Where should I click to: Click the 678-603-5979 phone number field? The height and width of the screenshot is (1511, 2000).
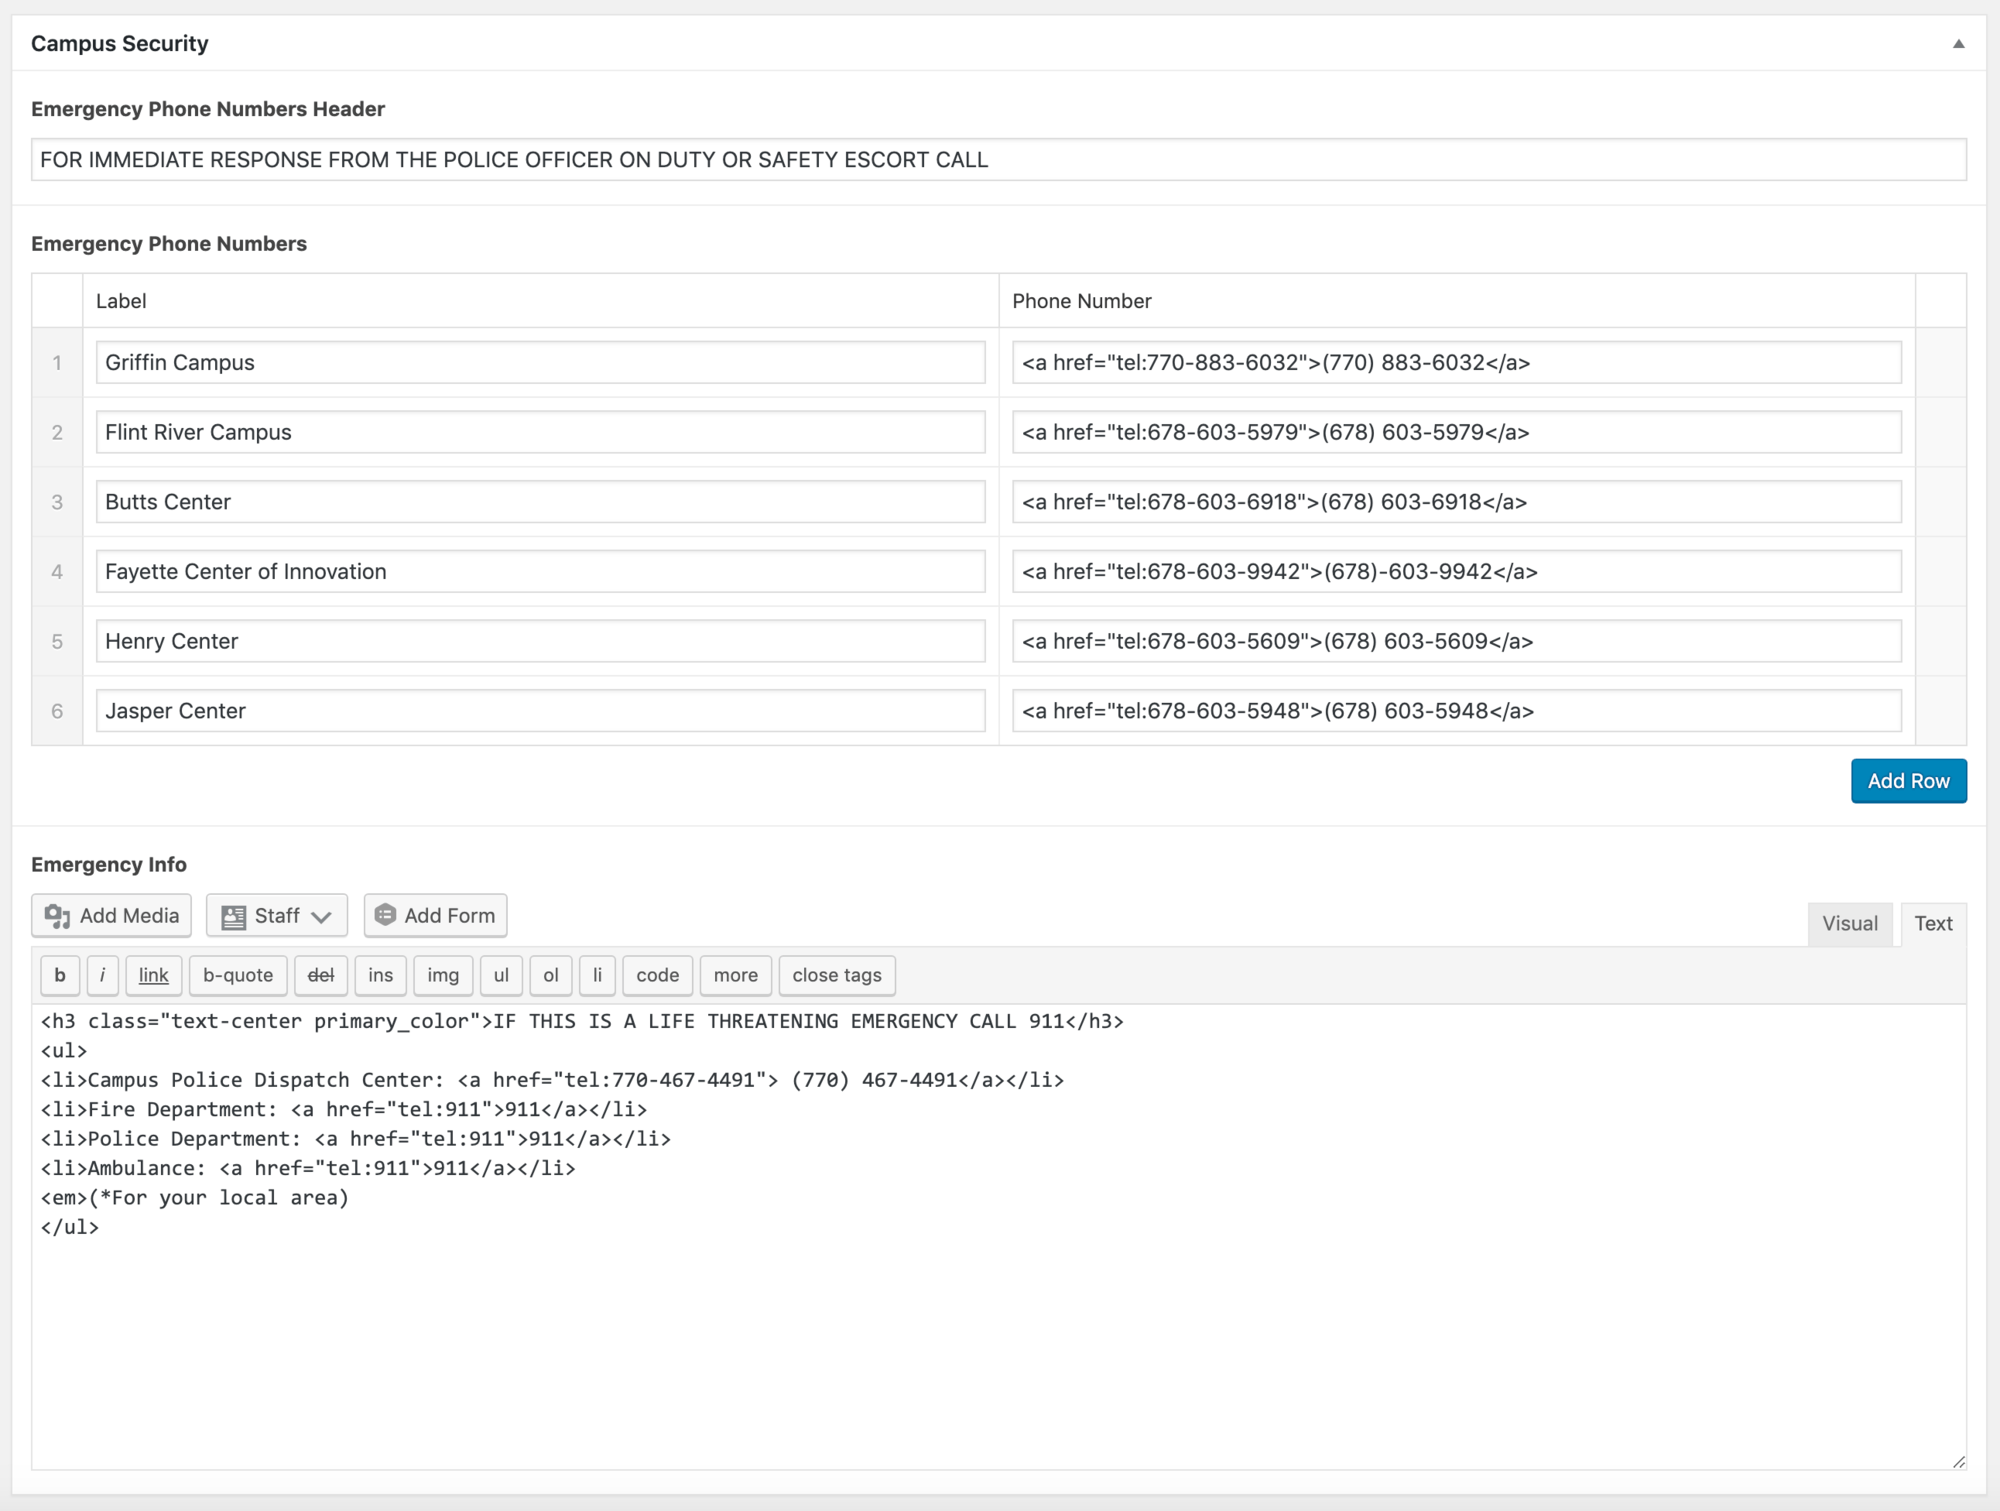pyautogui.click(x=1457, y=432)
